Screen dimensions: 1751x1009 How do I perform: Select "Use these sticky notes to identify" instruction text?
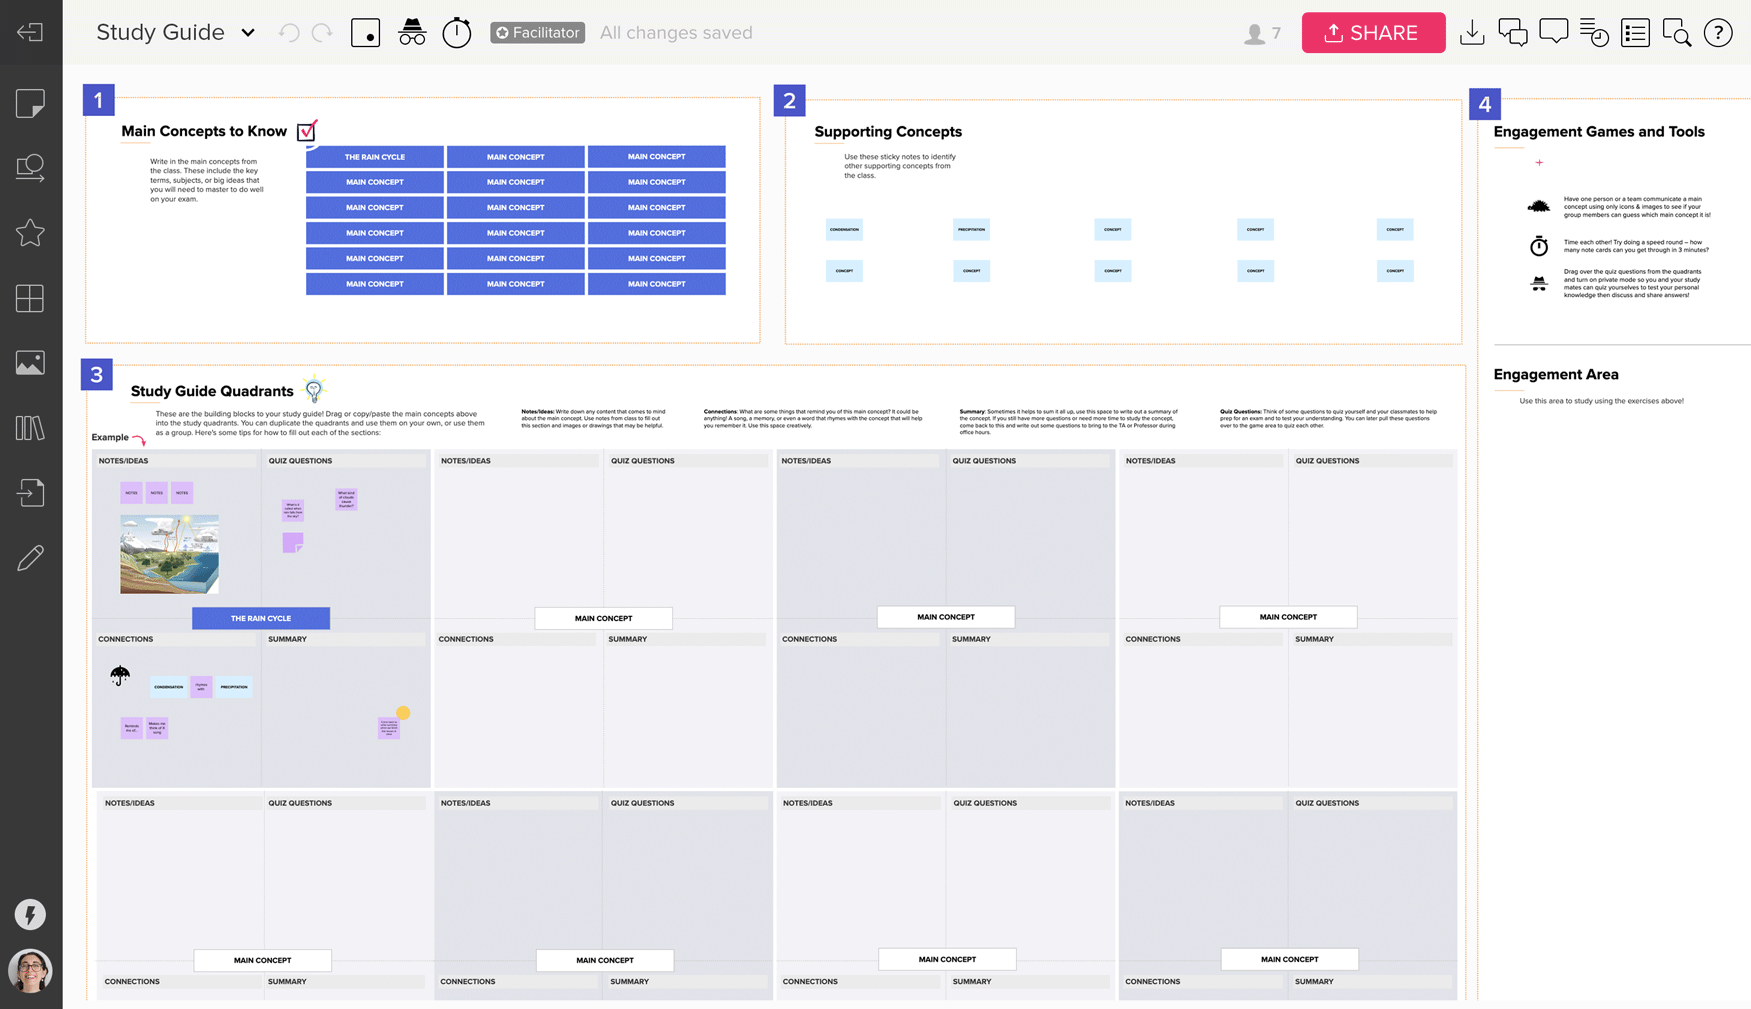900,166
